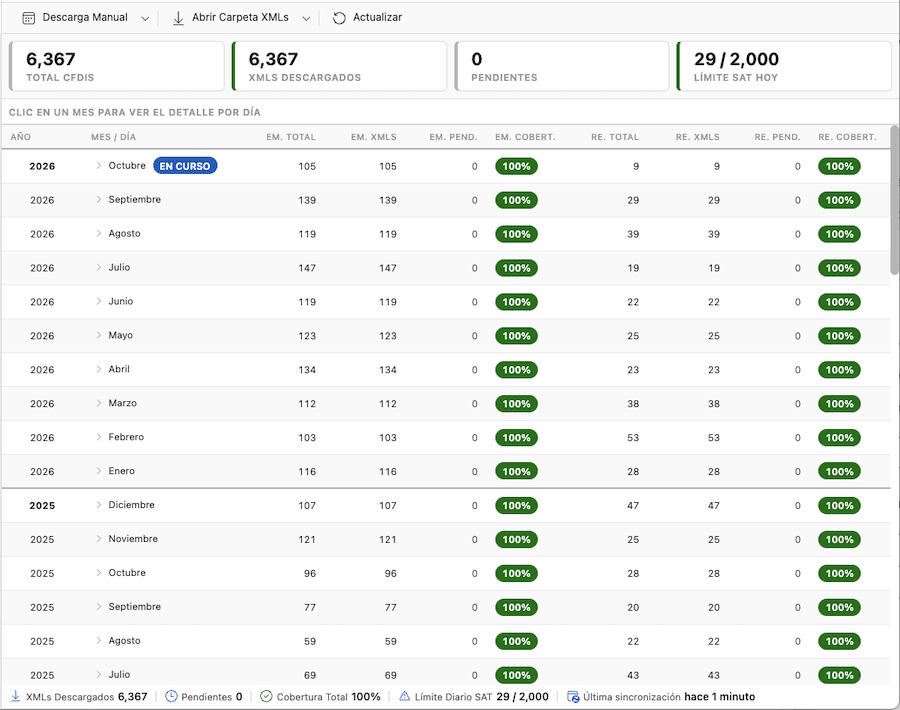Viewport: 900px width, 710px height.
Task: Expand the Abril 2026 row chevron
Action: point(99,368)
